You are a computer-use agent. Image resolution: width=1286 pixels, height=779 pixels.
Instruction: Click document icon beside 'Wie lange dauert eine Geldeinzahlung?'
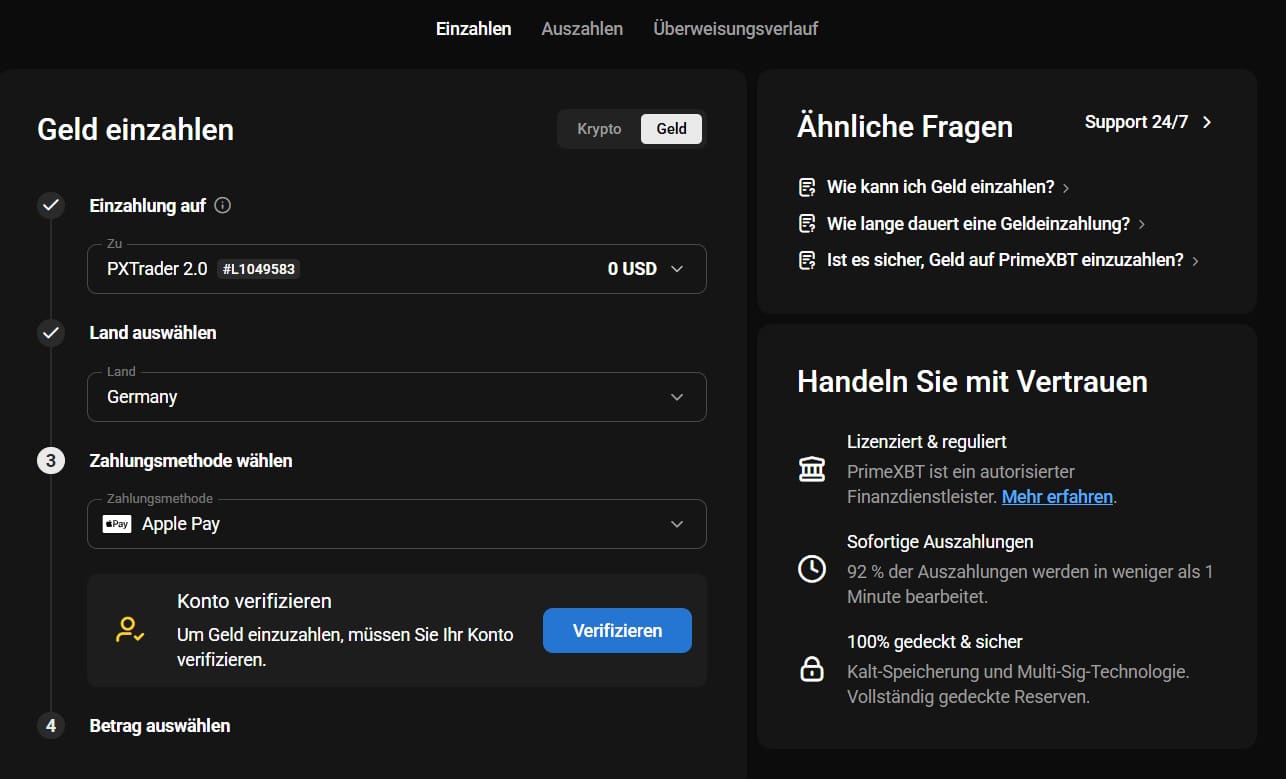(x=807, y=223)
